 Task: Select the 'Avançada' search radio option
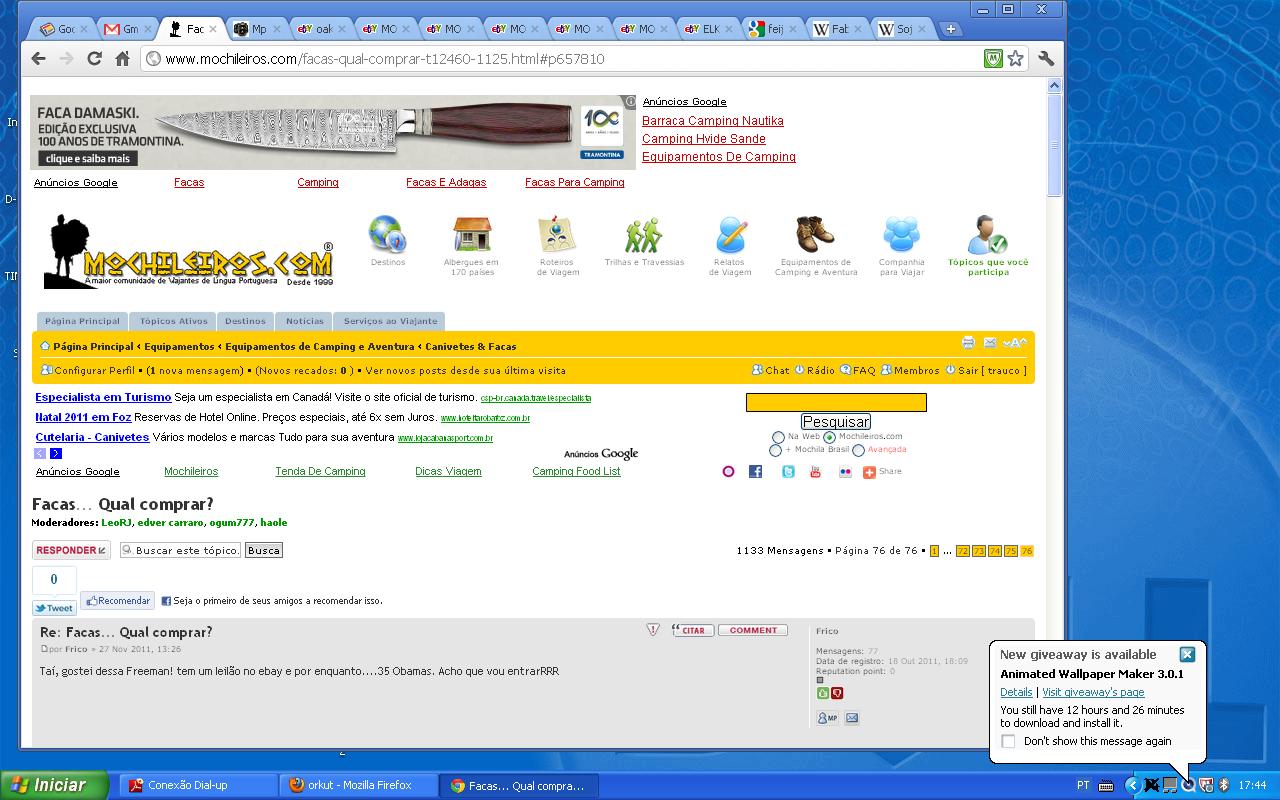coord(859,450)
